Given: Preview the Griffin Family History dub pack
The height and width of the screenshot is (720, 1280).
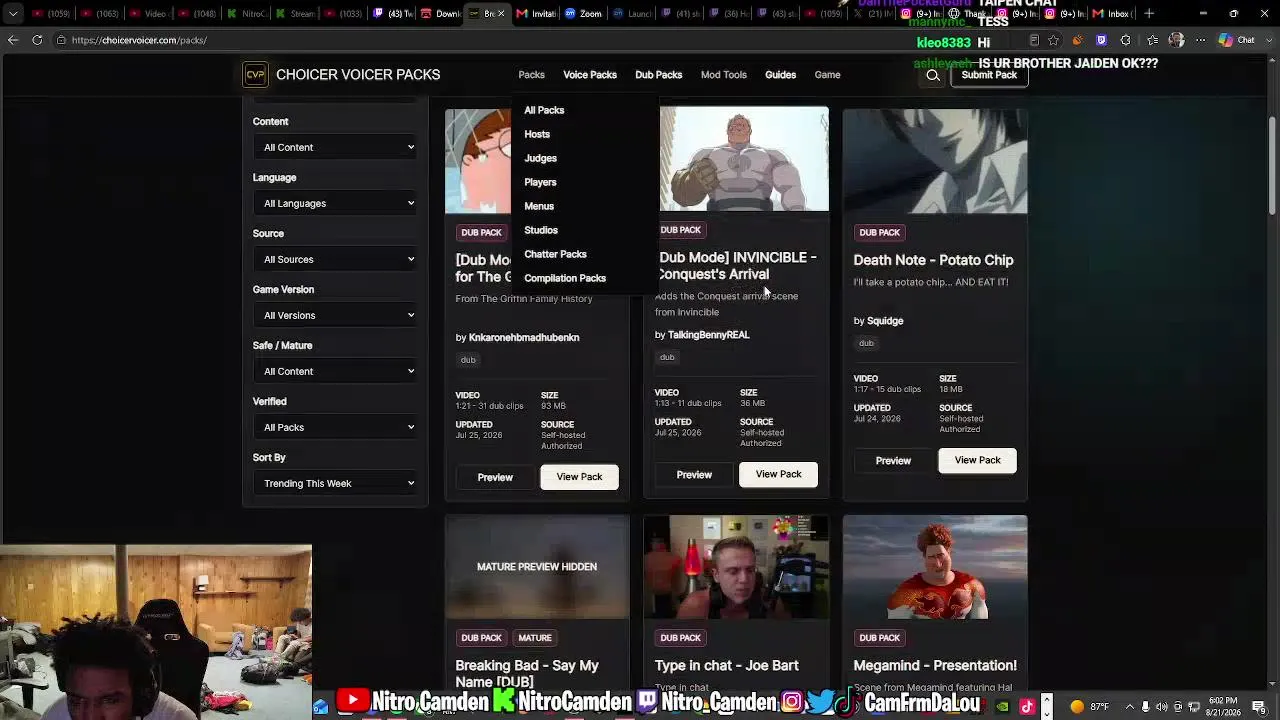Looking at the screenshot, I should pos(495,477).
